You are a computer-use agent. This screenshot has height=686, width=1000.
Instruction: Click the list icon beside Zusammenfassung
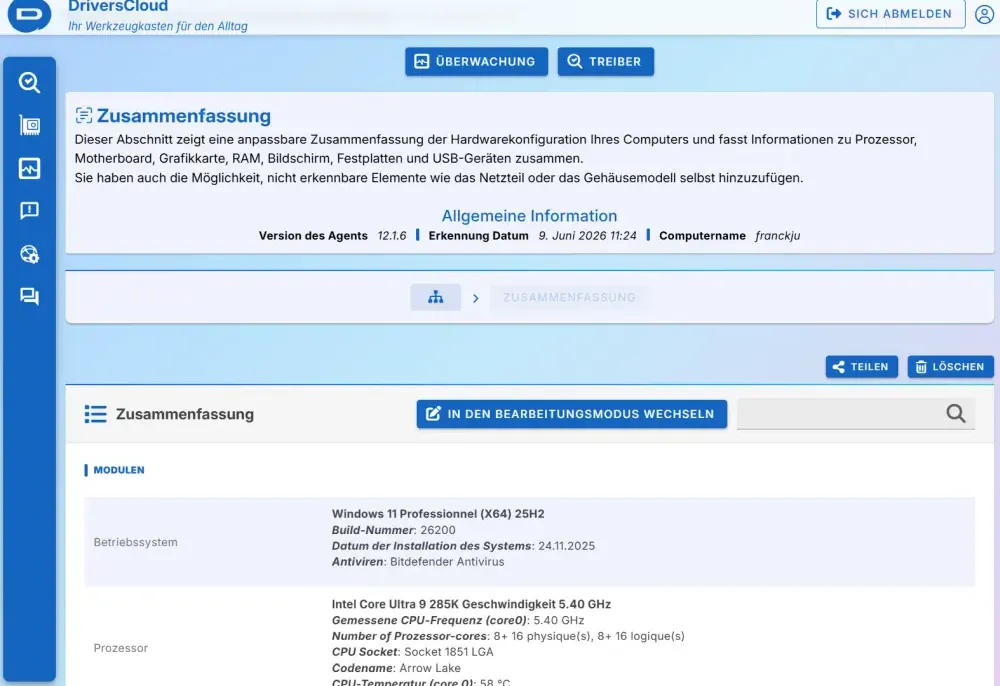click(x=96, y=414)
